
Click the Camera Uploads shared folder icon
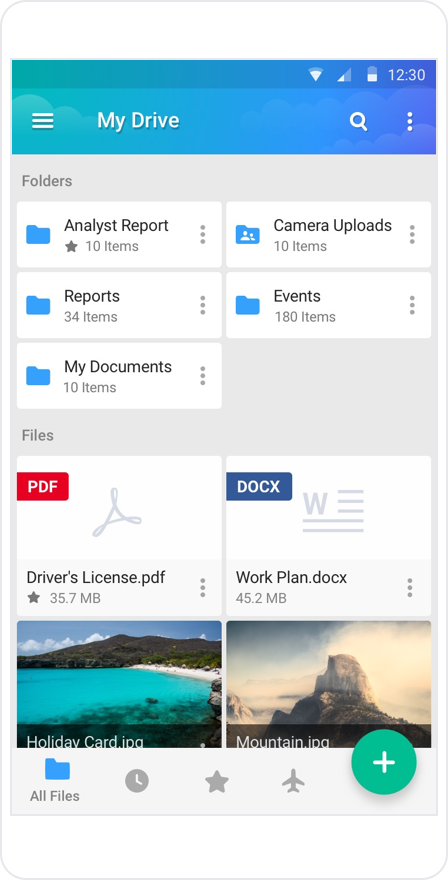coord(248,235)
